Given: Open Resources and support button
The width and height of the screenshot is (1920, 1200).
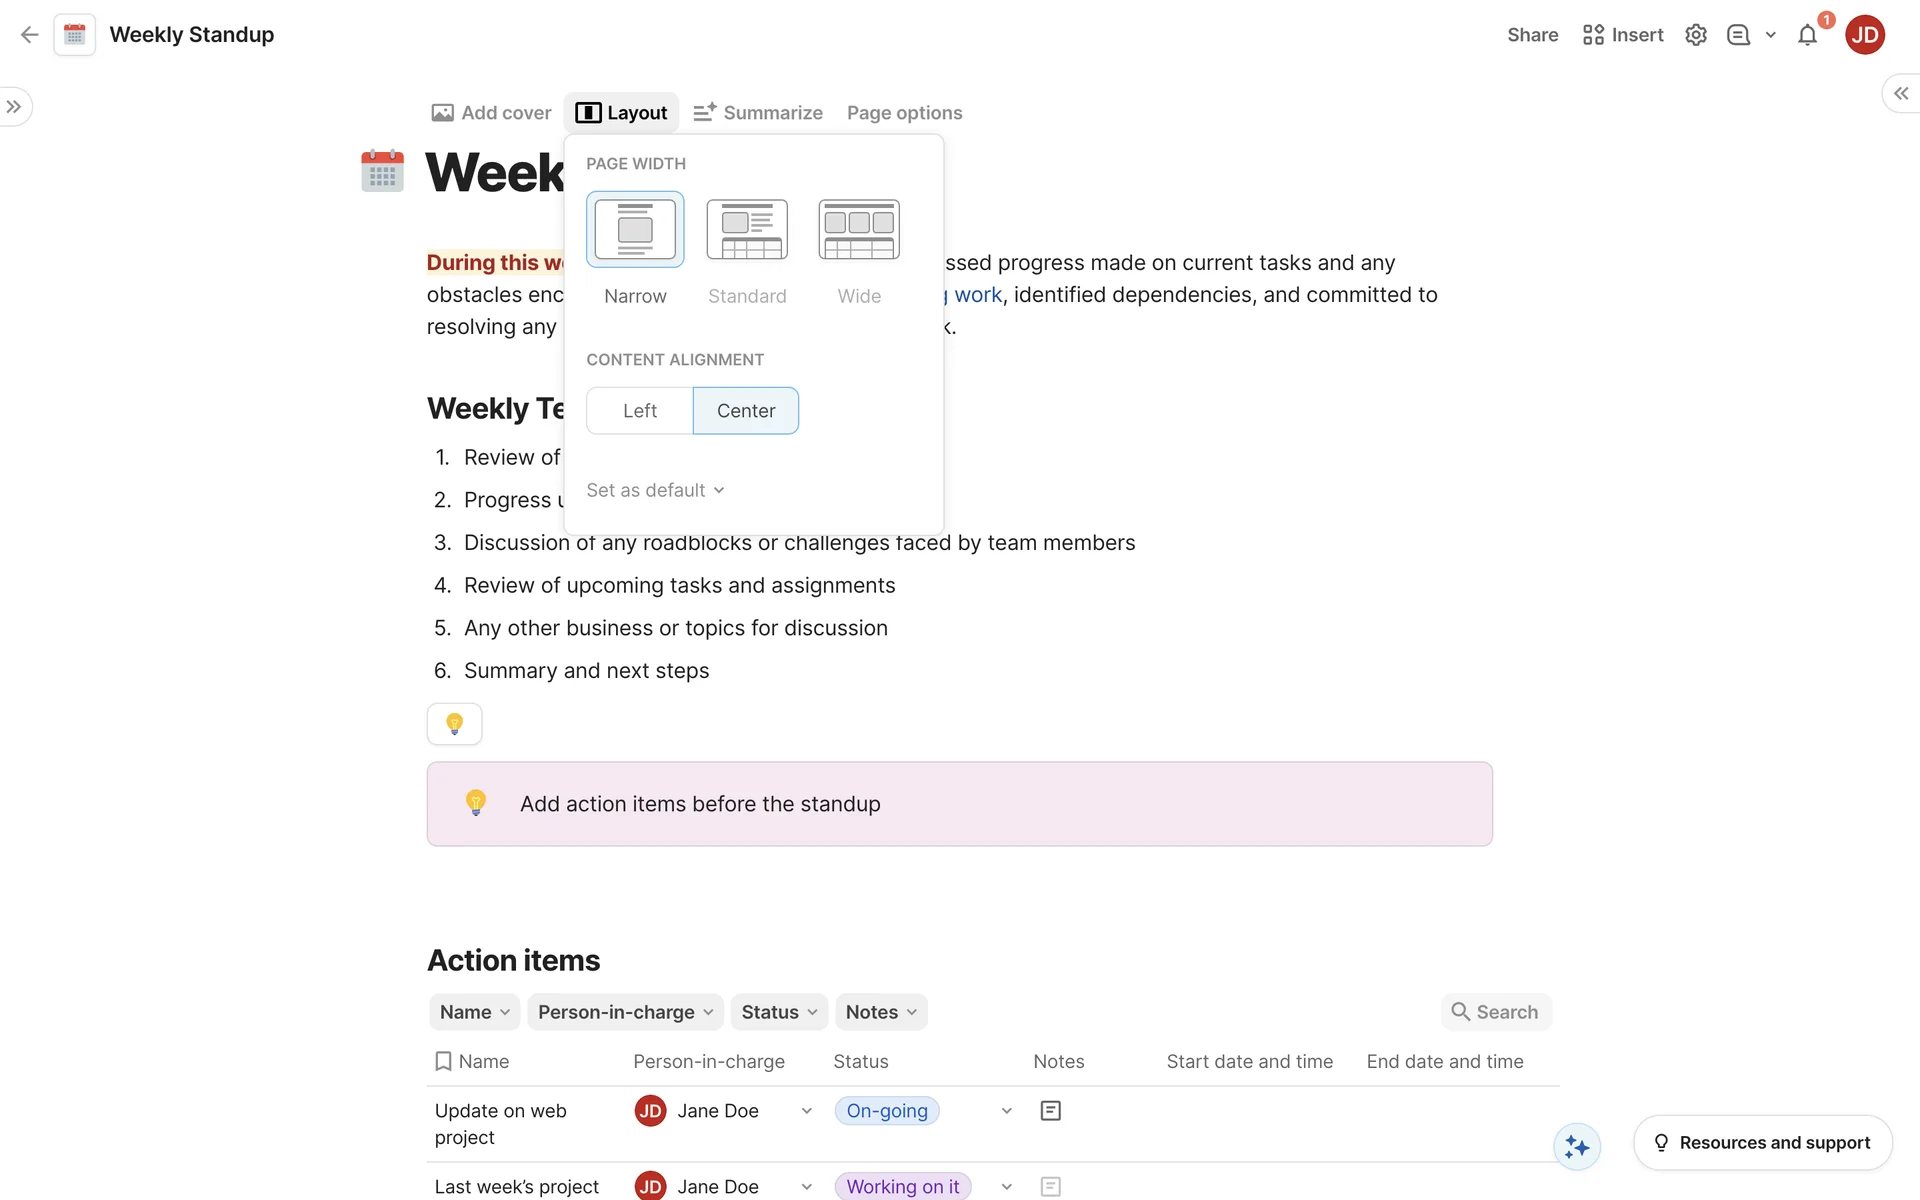Looking at the screenshot, I should (x=1762, y=1142).
